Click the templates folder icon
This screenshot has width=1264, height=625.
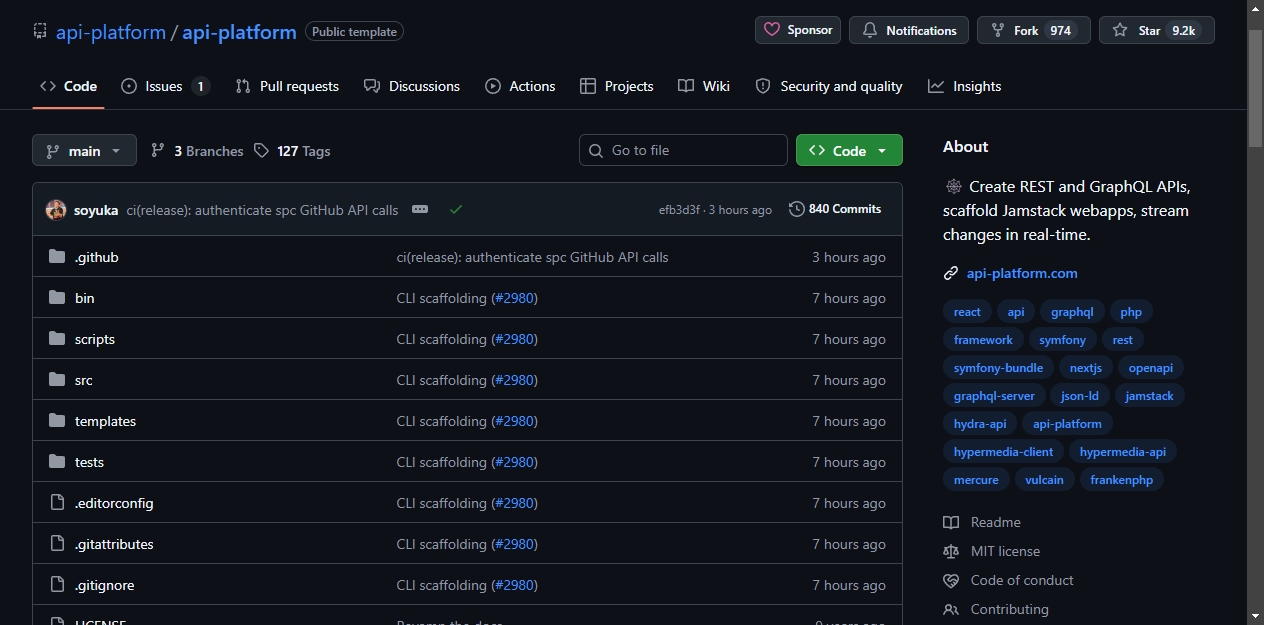coord(57,421)
